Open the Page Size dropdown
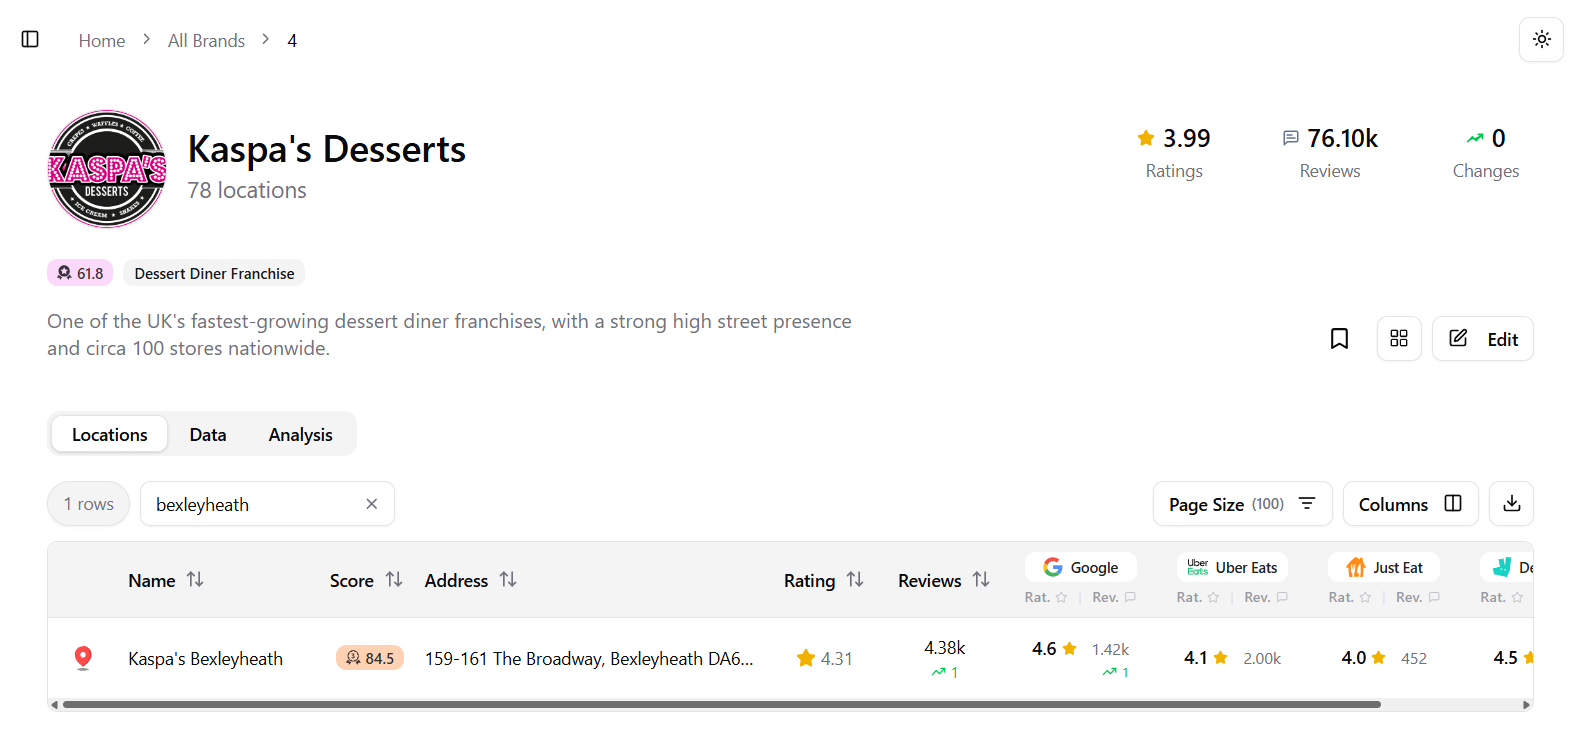 (x=1242, y=504)
